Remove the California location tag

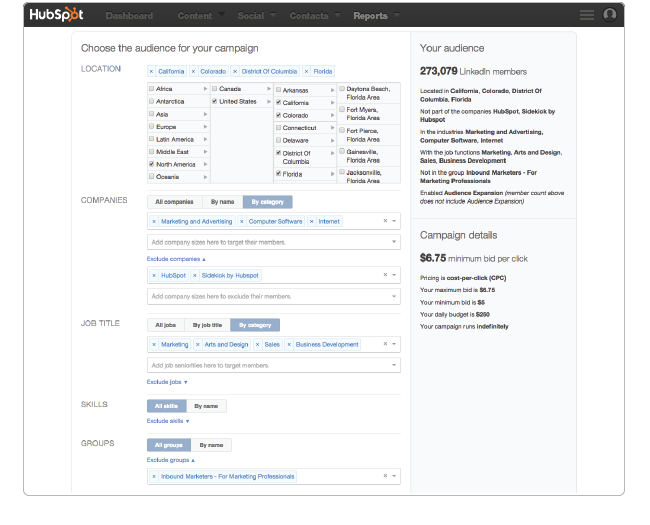tap(152, 72)
